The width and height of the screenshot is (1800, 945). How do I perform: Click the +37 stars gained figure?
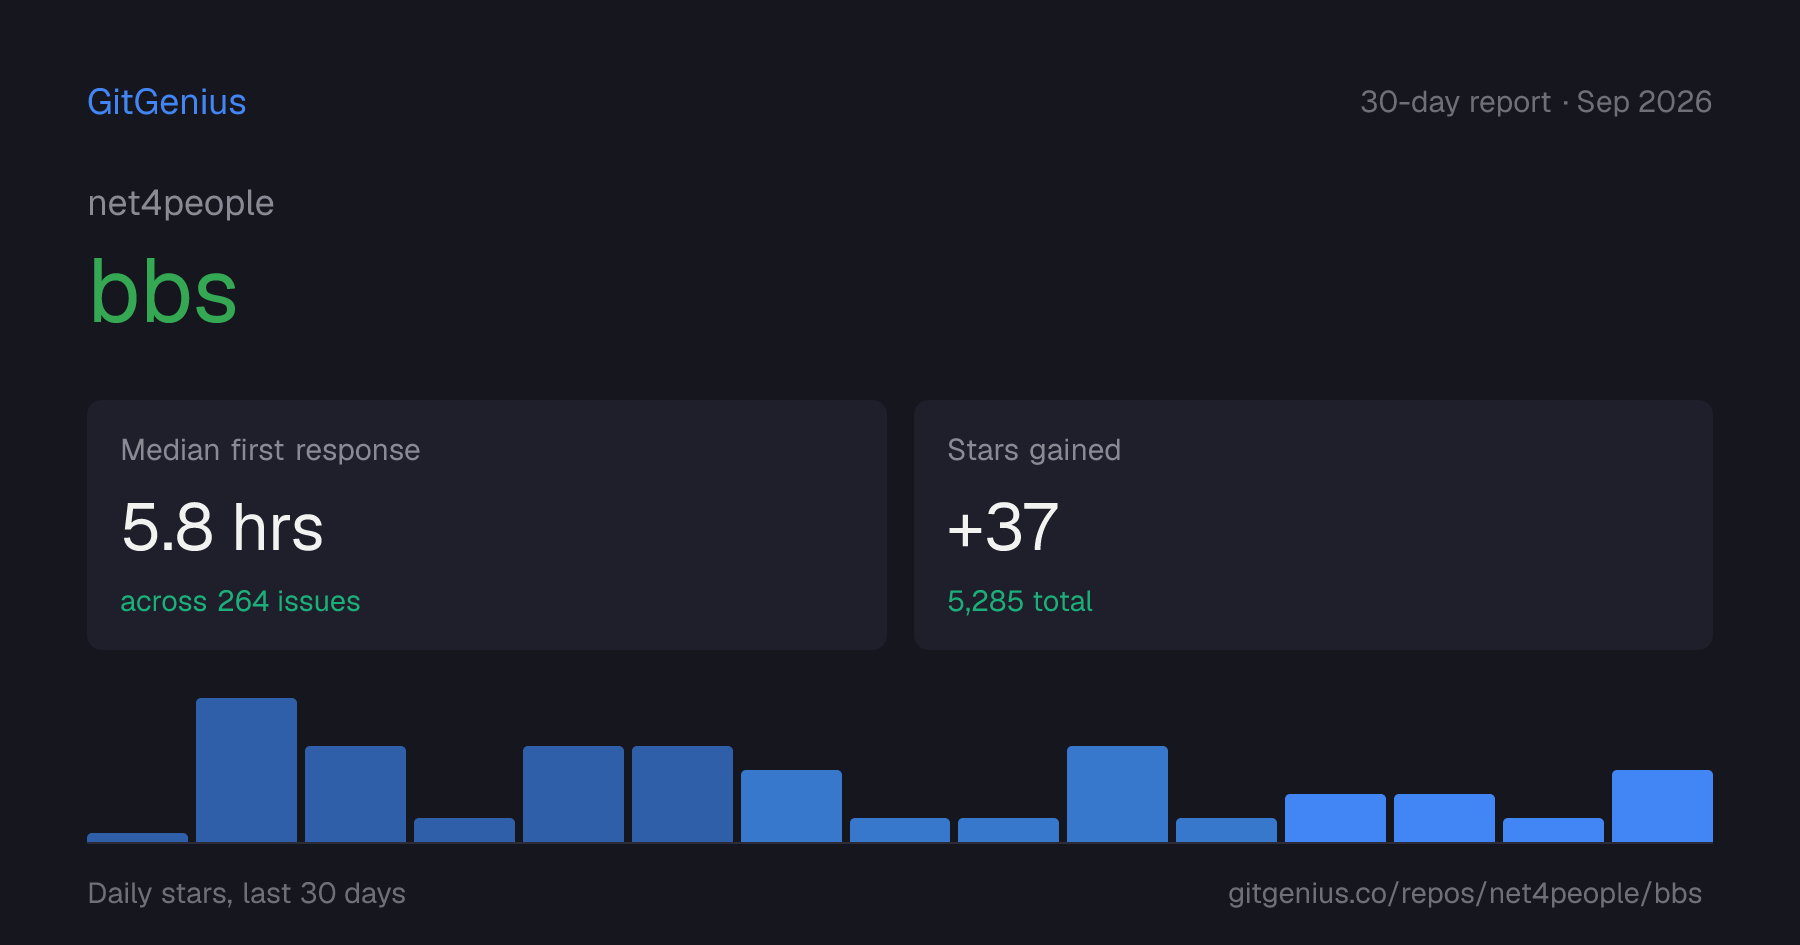point(1003,527)
